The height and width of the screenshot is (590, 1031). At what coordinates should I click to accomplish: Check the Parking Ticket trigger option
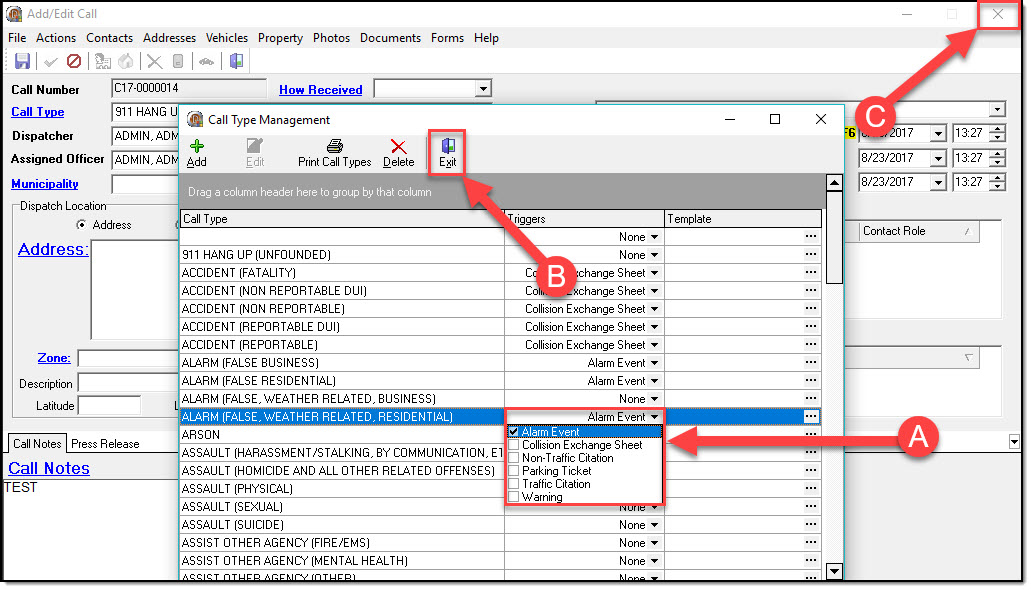coord(514,471)
